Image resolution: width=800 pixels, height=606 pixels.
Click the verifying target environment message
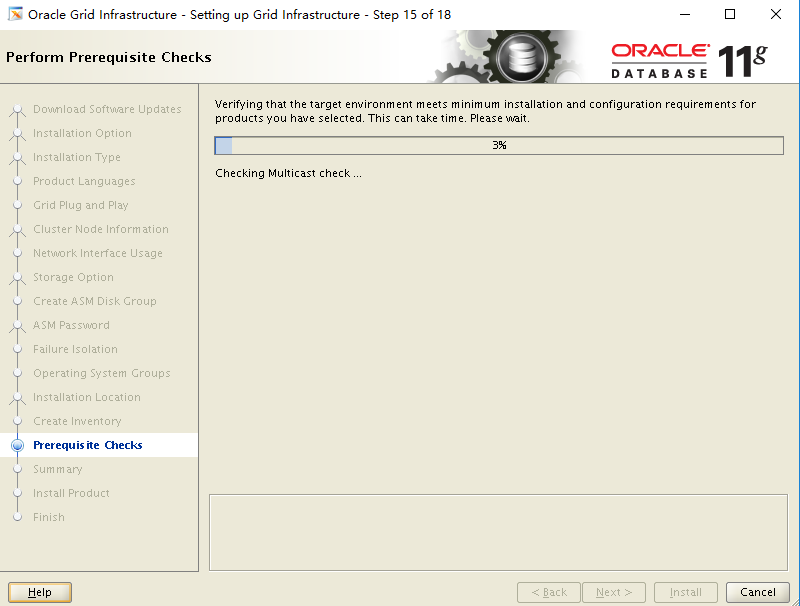click(x=485, y=111)
